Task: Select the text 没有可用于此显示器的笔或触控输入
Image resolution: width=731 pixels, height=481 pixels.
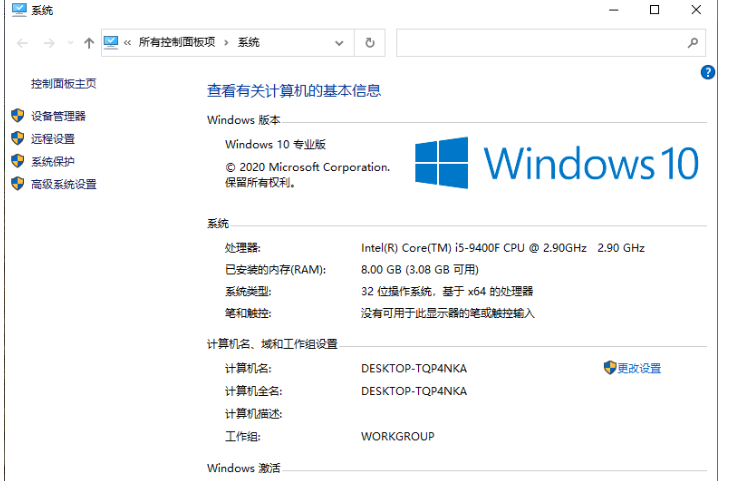Action: tap(448, 314)
